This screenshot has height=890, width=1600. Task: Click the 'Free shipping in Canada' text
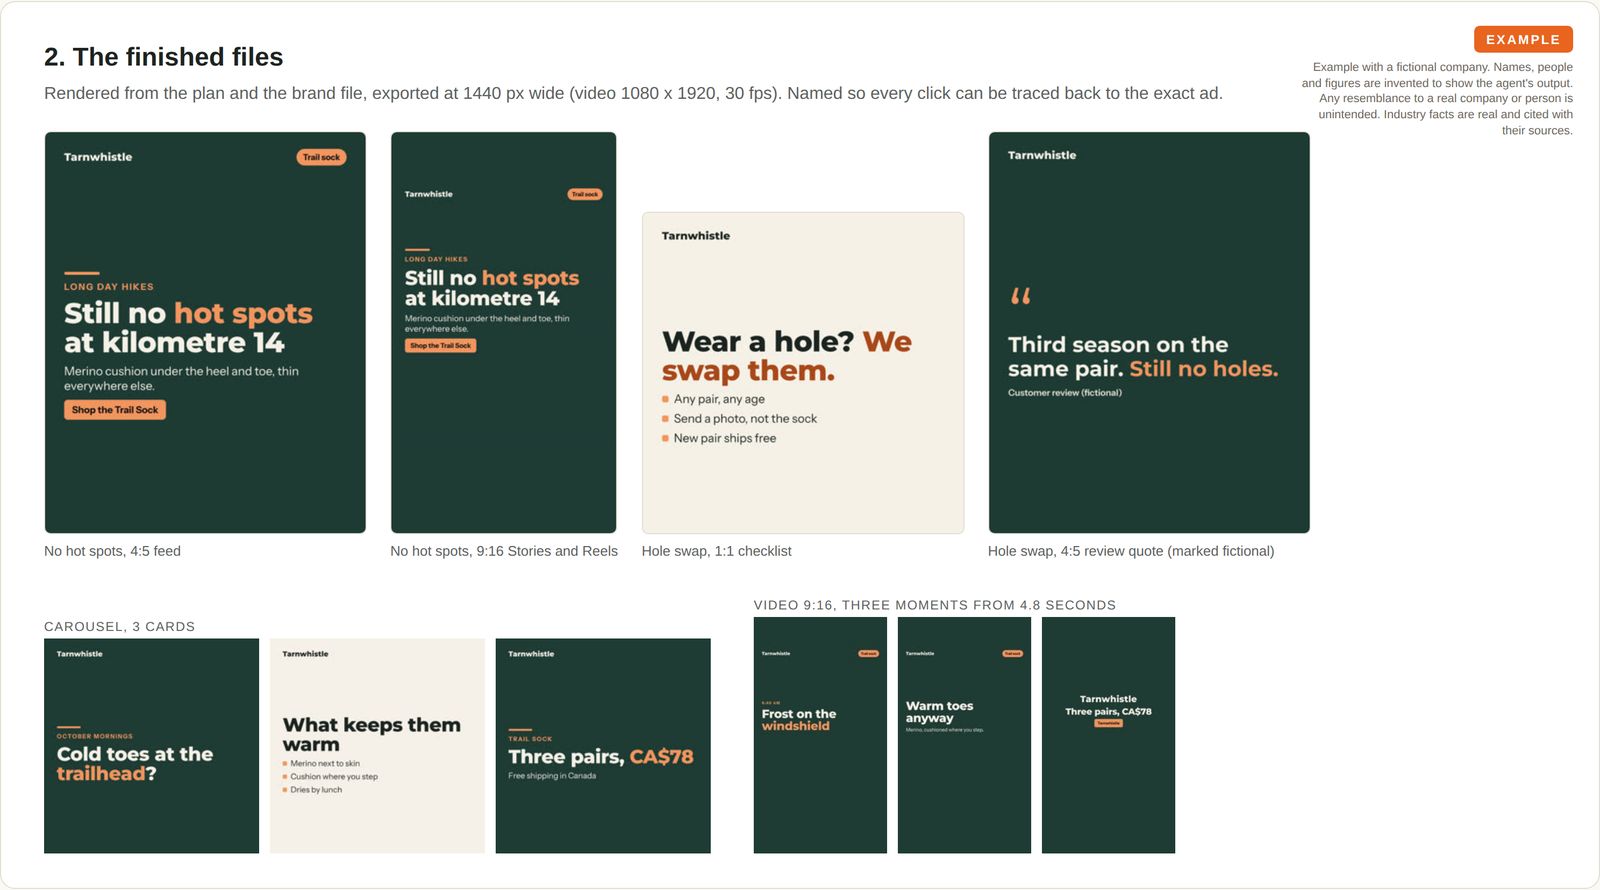(x=552, y=776)
